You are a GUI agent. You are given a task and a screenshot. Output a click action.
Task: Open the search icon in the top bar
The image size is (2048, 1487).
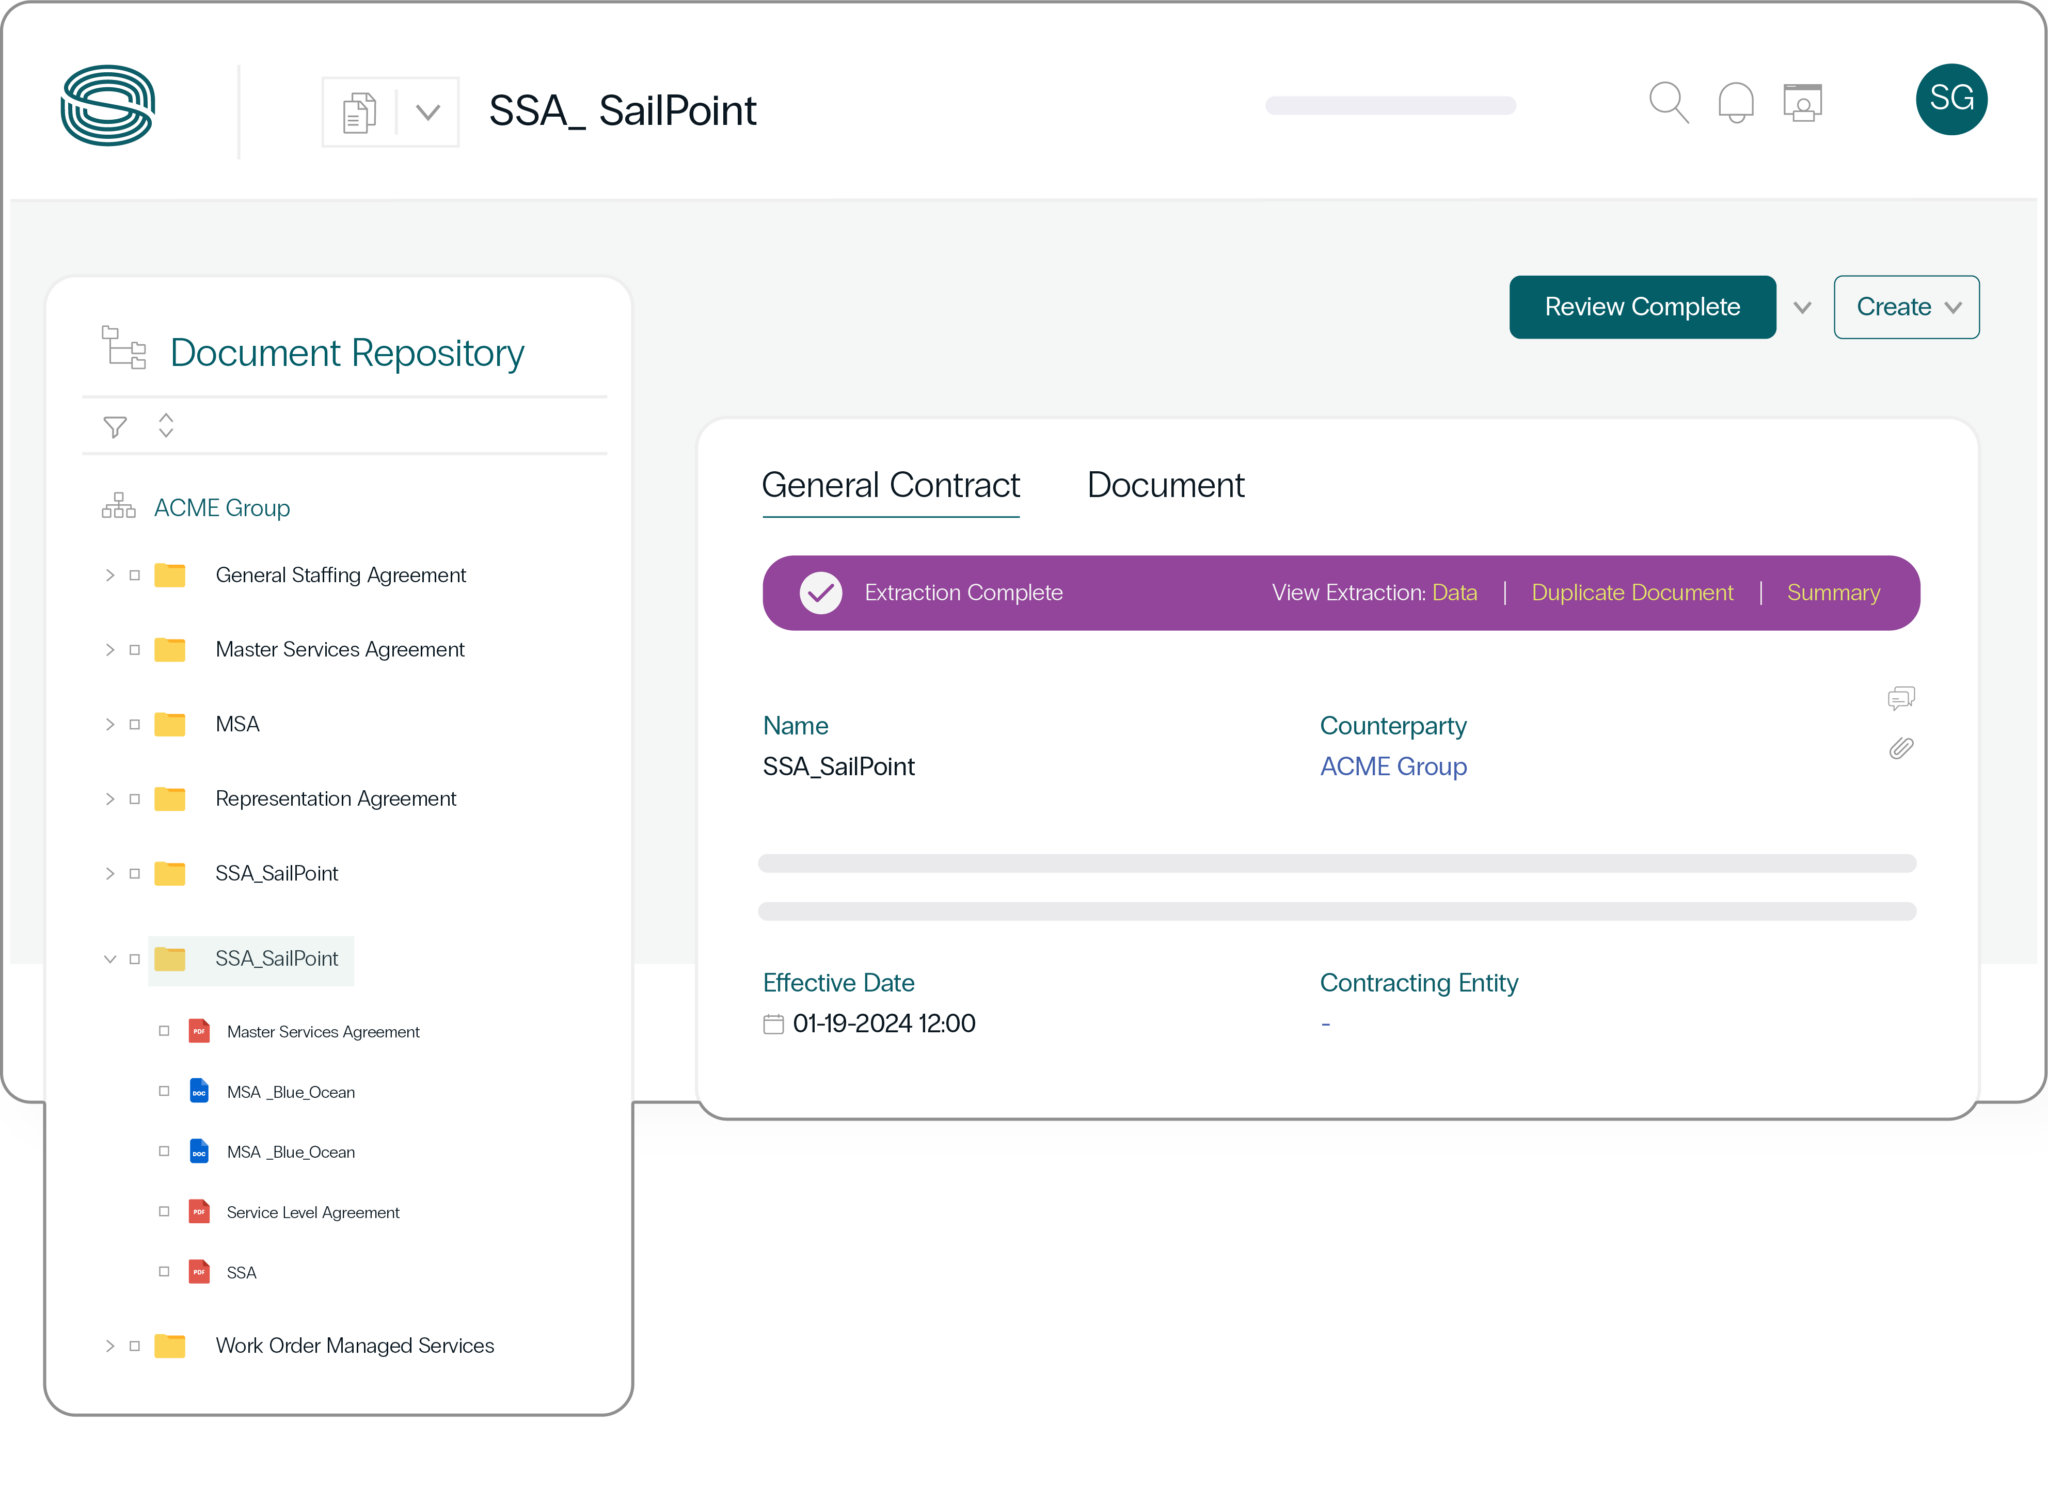1668,101
